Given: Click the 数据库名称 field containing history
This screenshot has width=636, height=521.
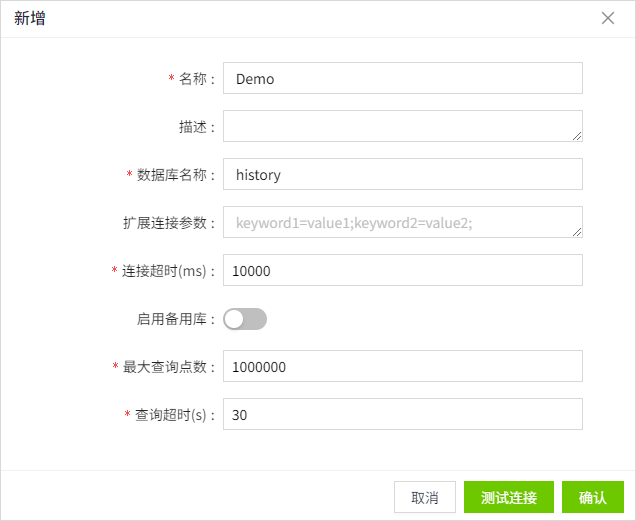Looking at the screenshot, I should pos(402,175).
